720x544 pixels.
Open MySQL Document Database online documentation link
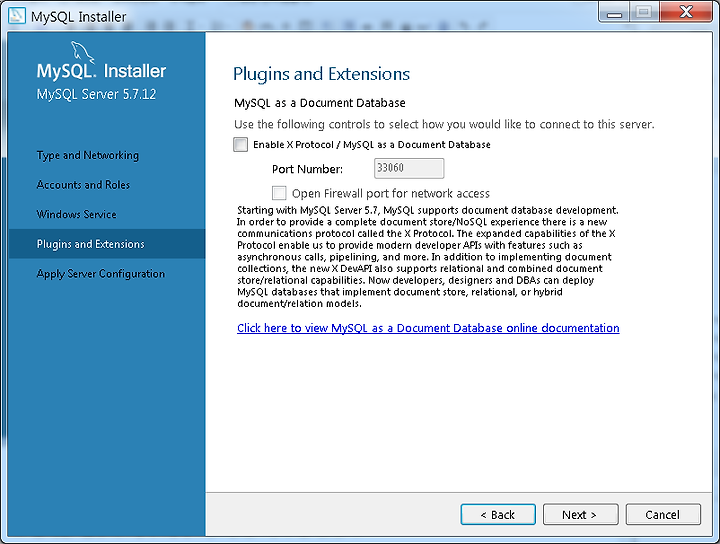[428, 328]
